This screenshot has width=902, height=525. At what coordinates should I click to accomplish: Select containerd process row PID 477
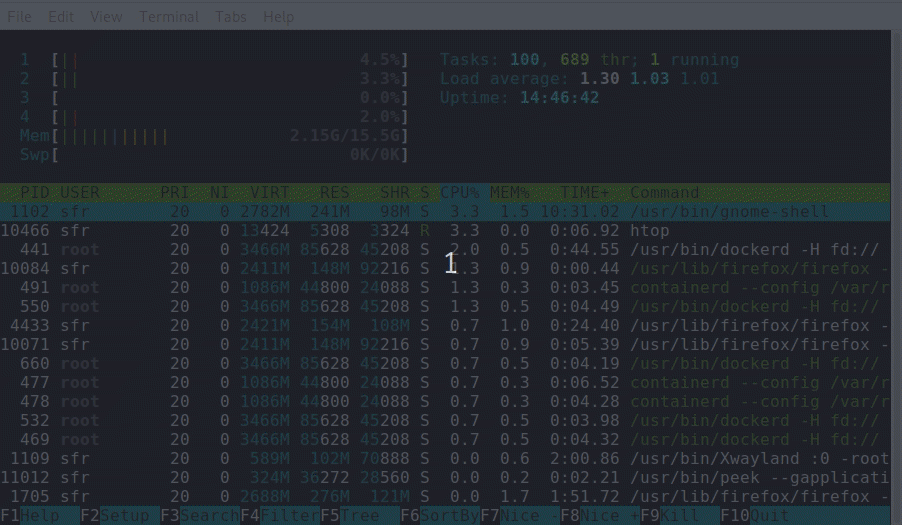coord(445,382)
